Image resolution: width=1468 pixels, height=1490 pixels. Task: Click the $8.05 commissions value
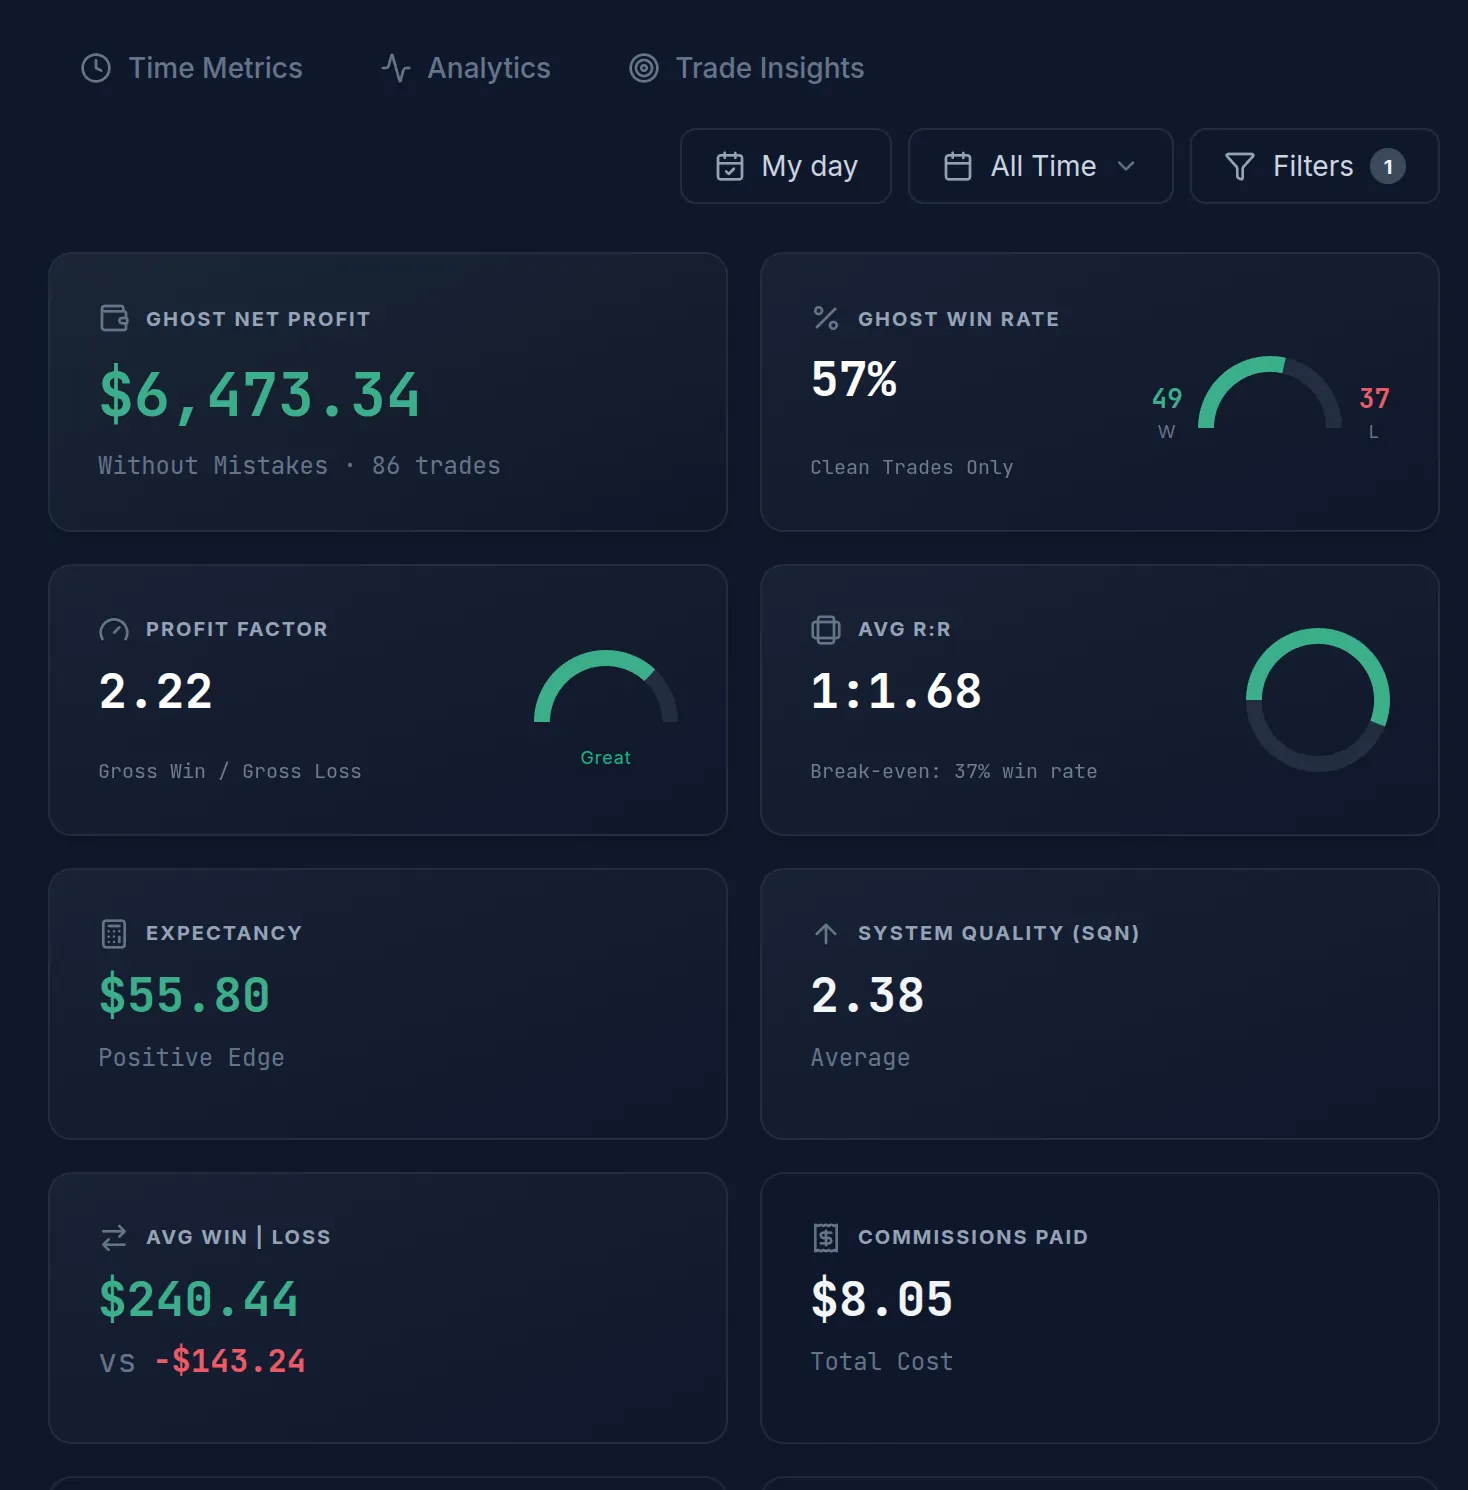882,1299
